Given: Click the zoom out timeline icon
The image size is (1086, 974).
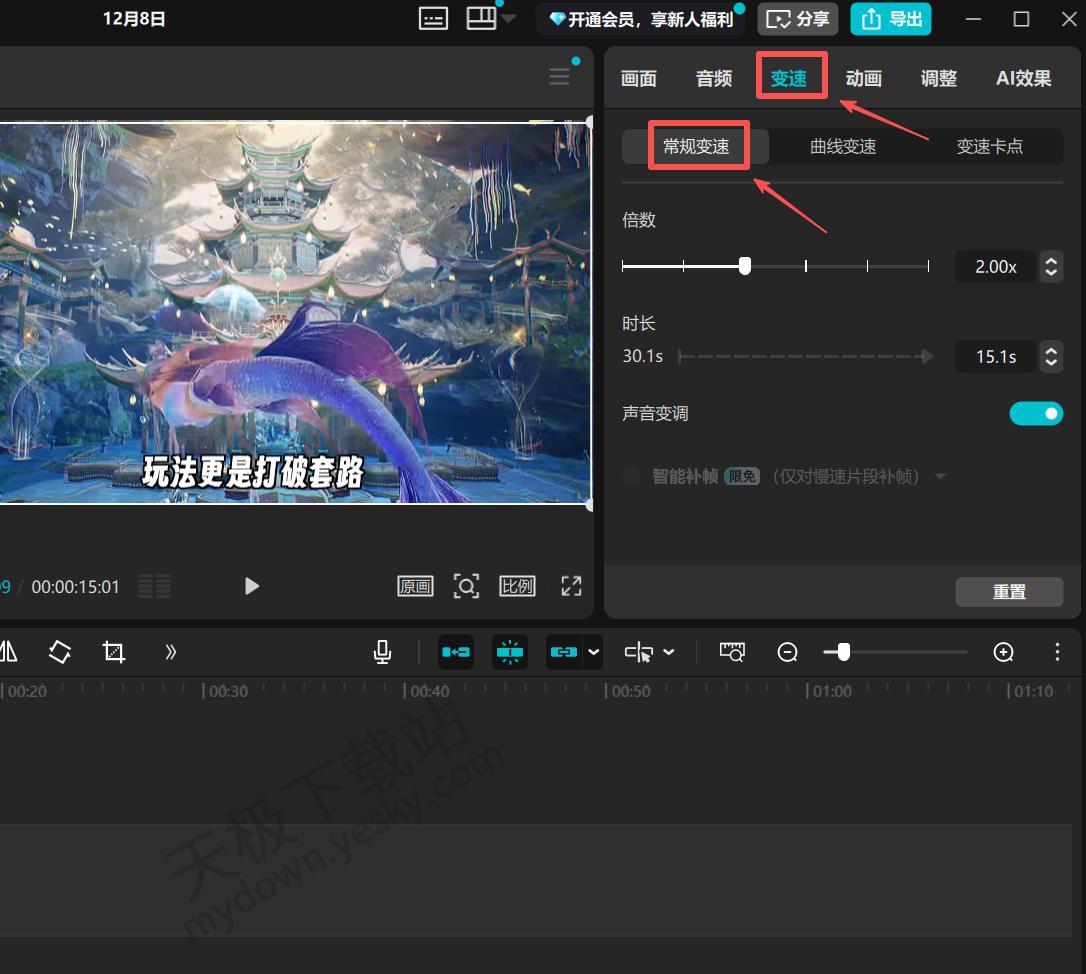Looking at the screenshot, I should click(x=788, y=652).
